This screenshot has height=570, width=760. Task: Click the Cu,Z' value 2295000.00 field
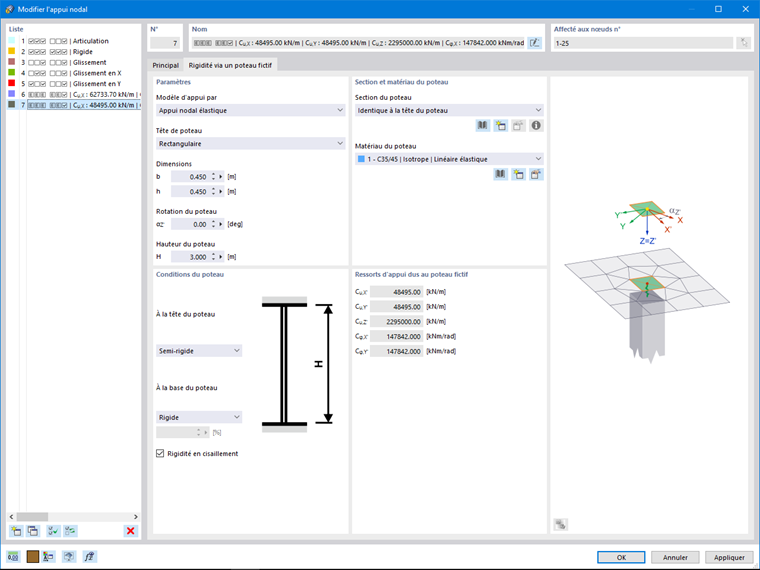click(396, 321)
